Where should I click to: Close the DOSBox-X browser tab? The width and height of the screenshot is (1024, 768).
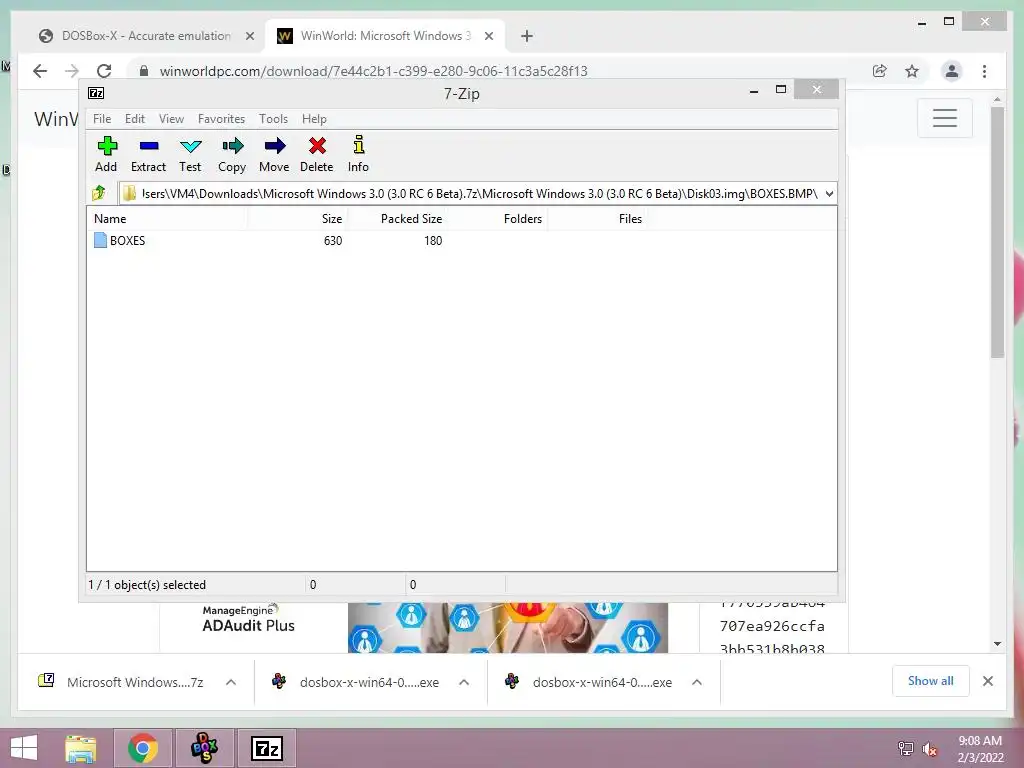(249, 37)
